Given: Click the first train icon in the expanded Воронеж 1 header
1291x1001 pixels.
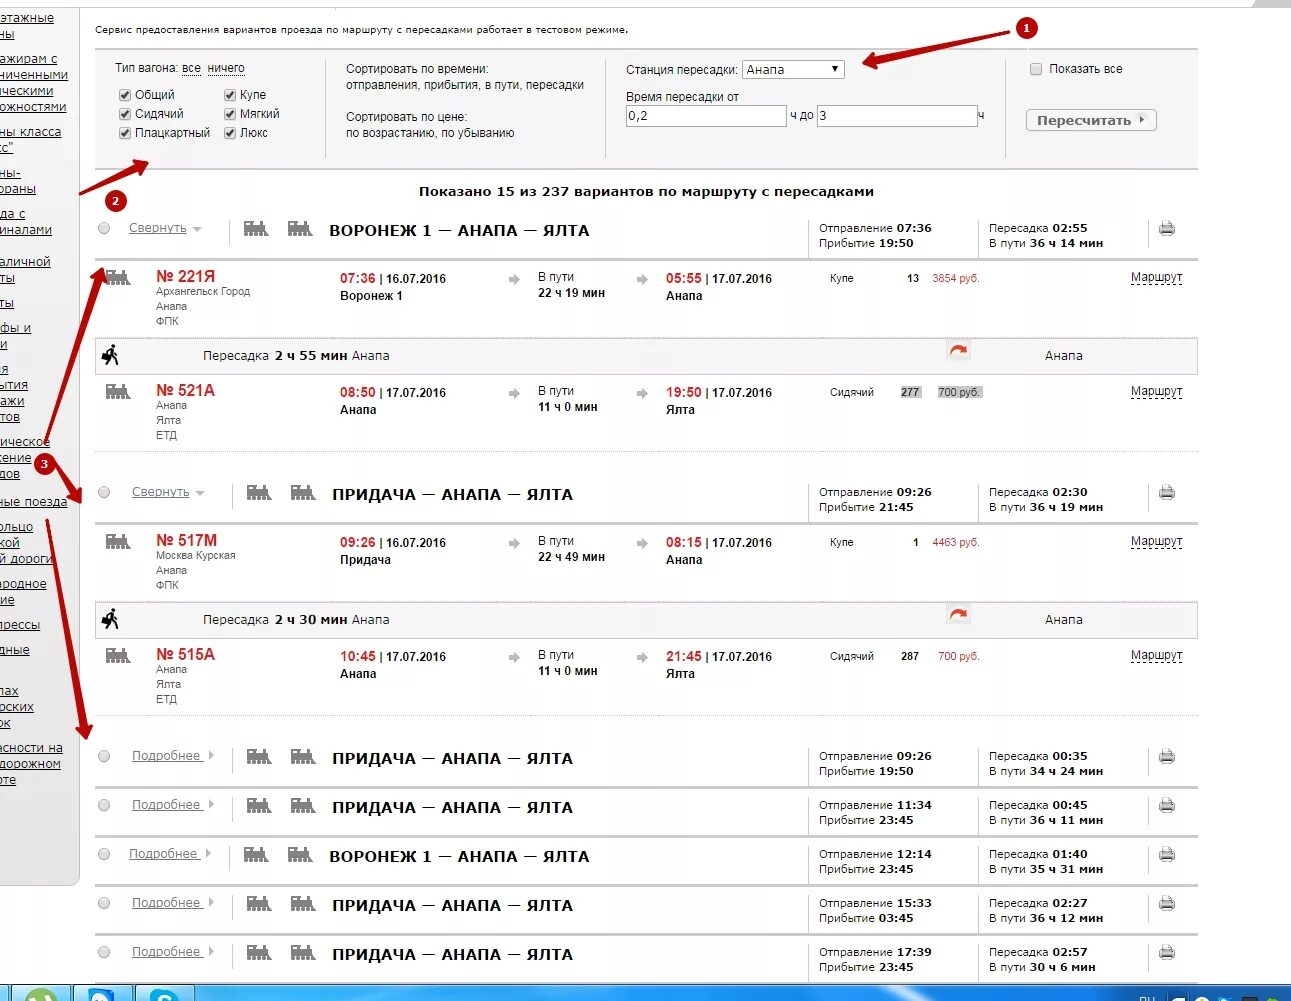Looking at the screenshot, I should coord(256,229).
